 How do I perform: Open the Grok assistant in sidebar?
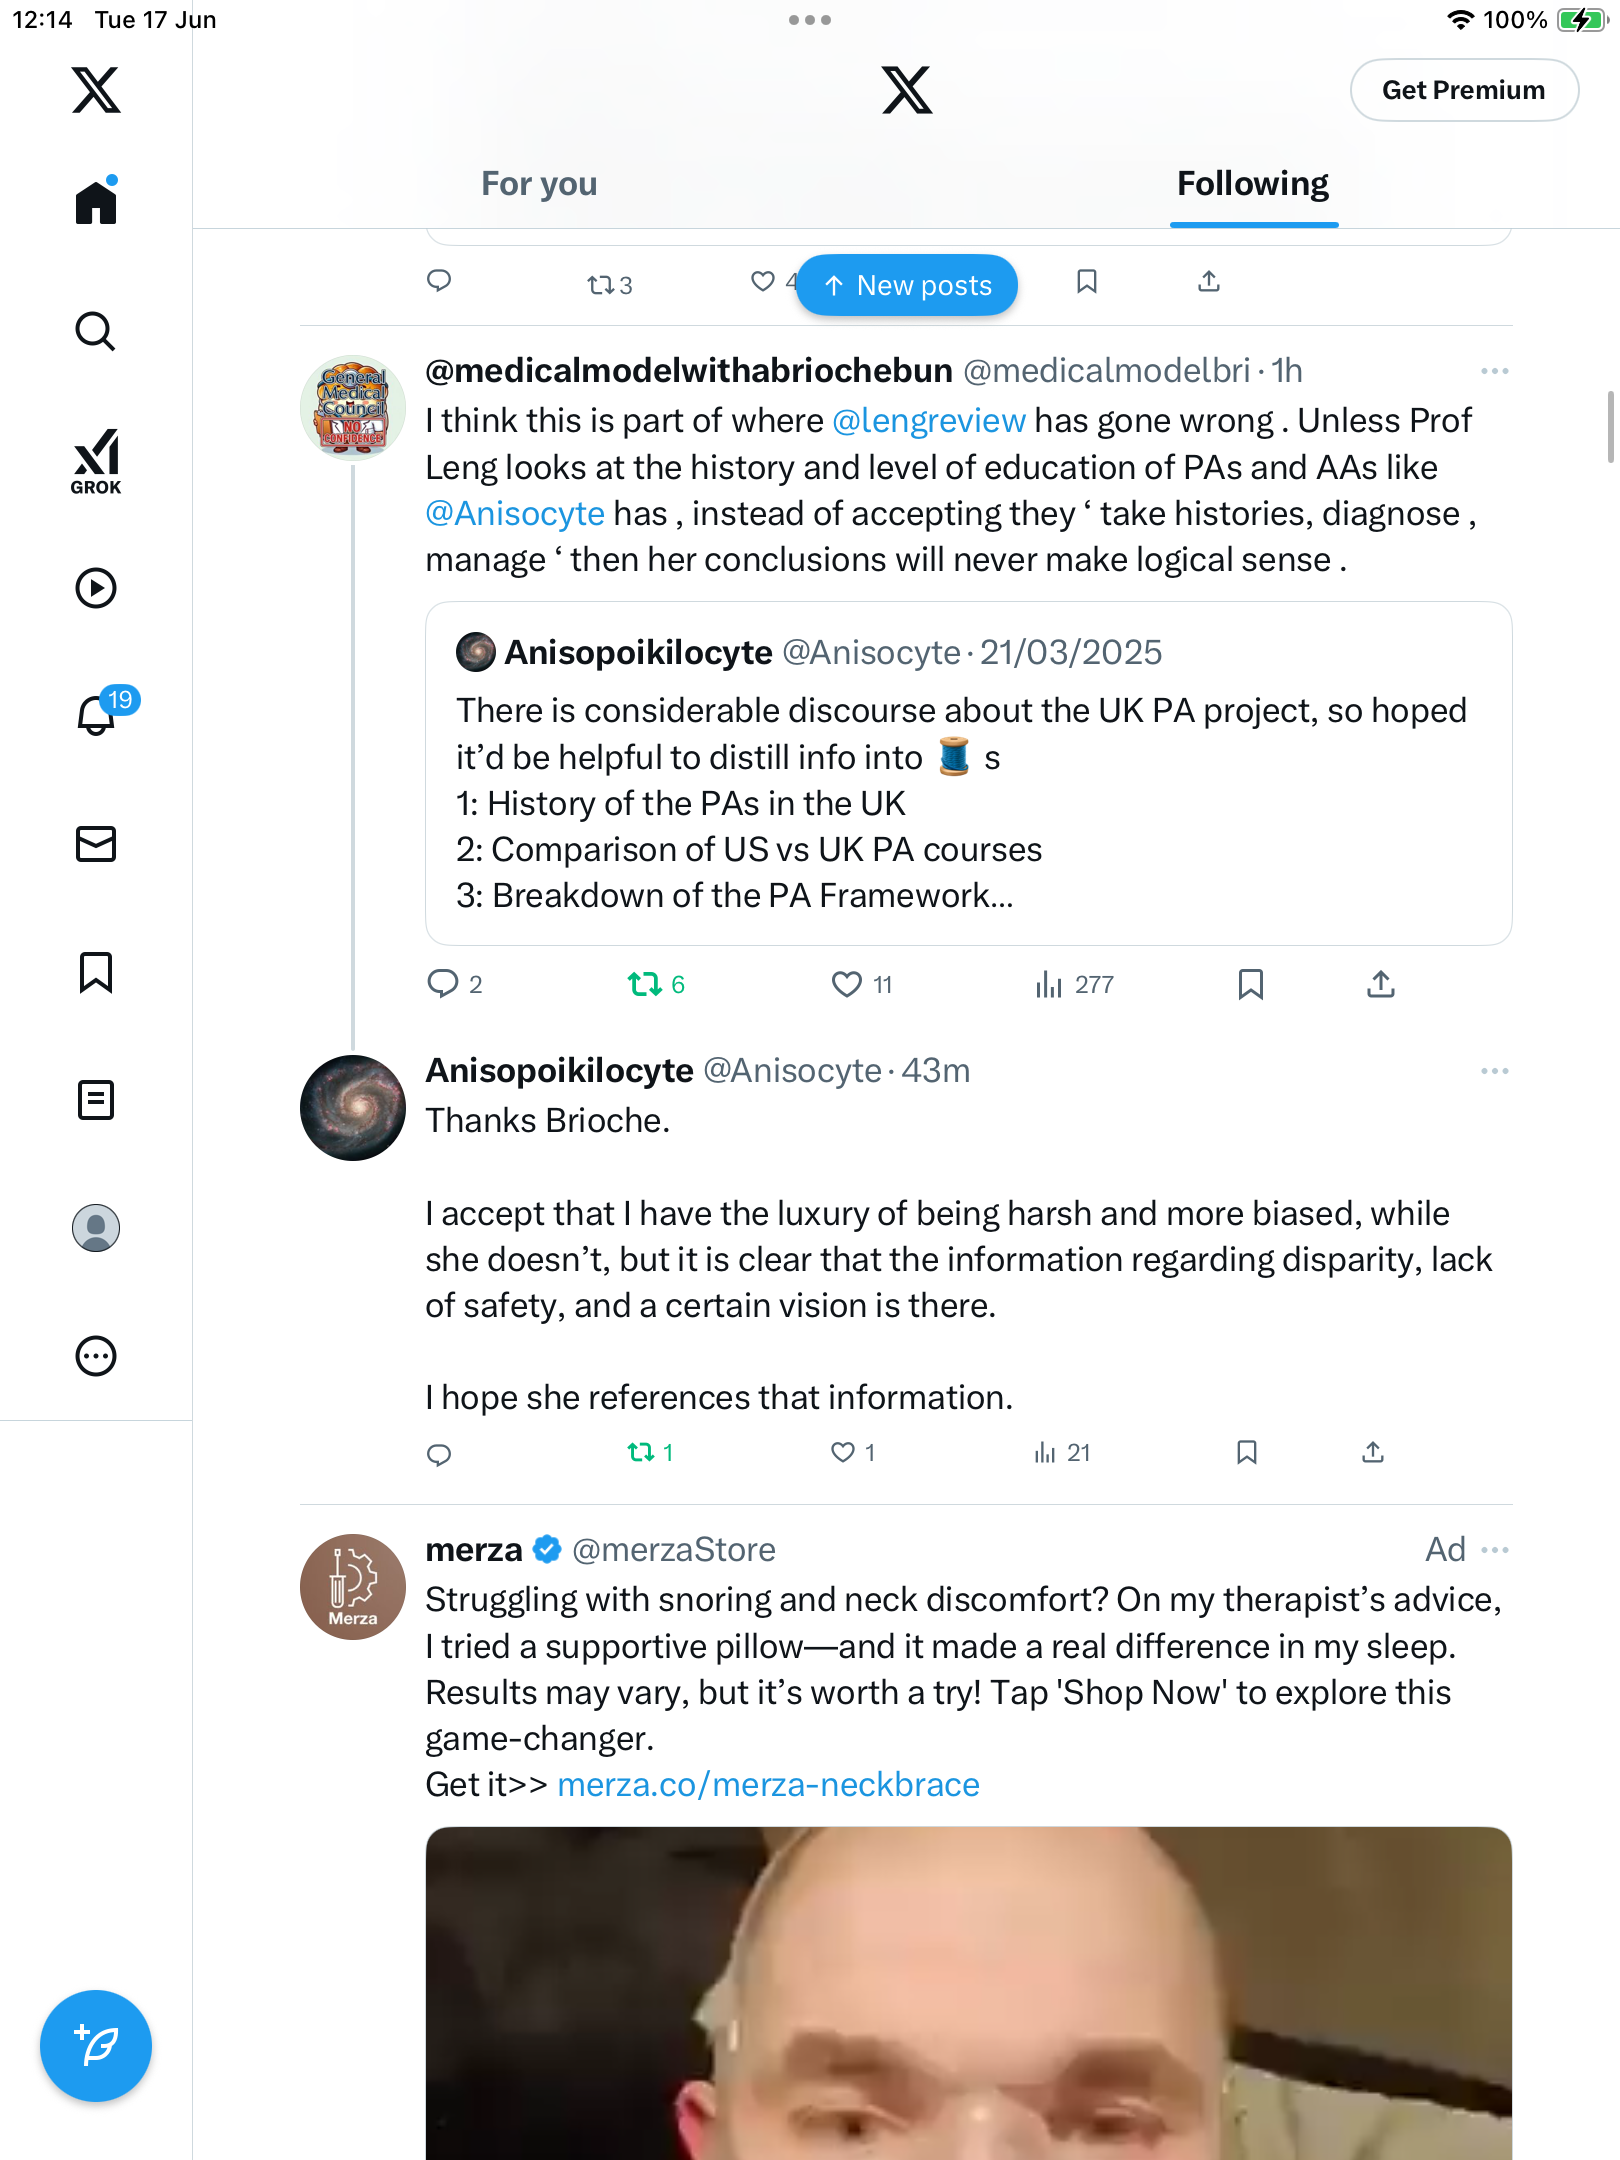pos(96,461)
